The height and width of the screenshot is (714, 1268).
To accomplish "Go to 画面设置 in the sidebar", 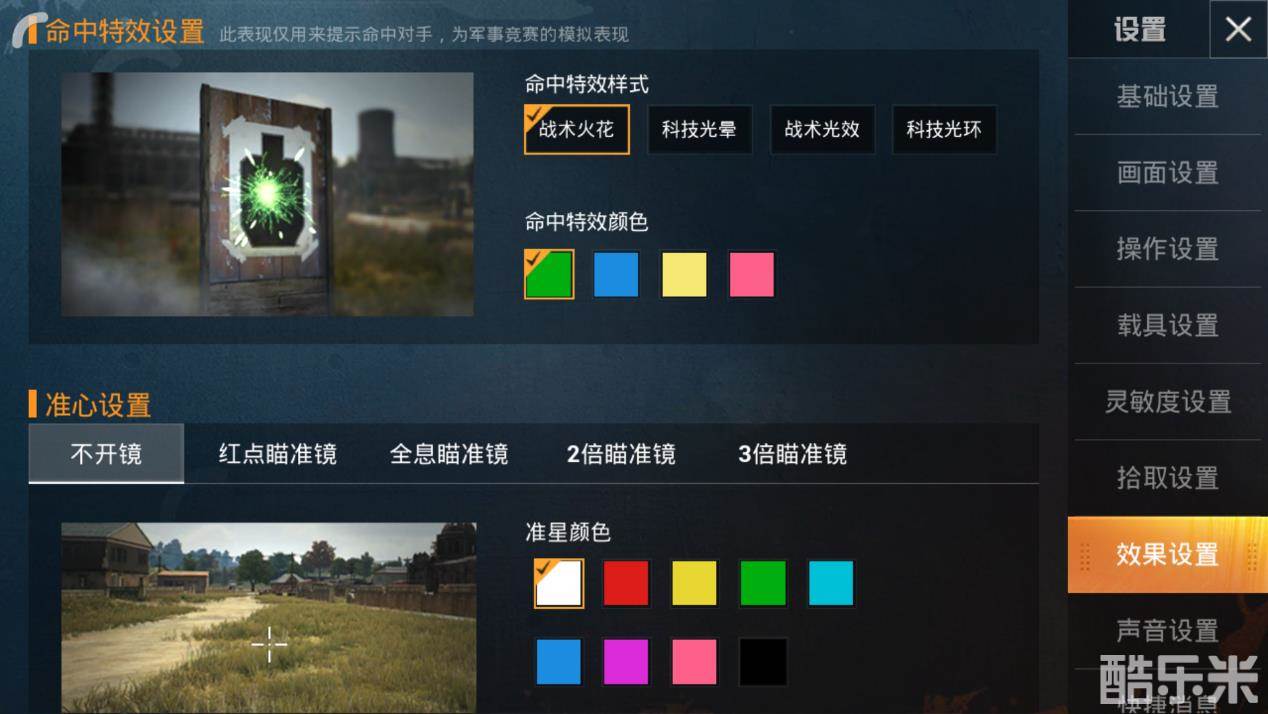I will coord(1167,173).
